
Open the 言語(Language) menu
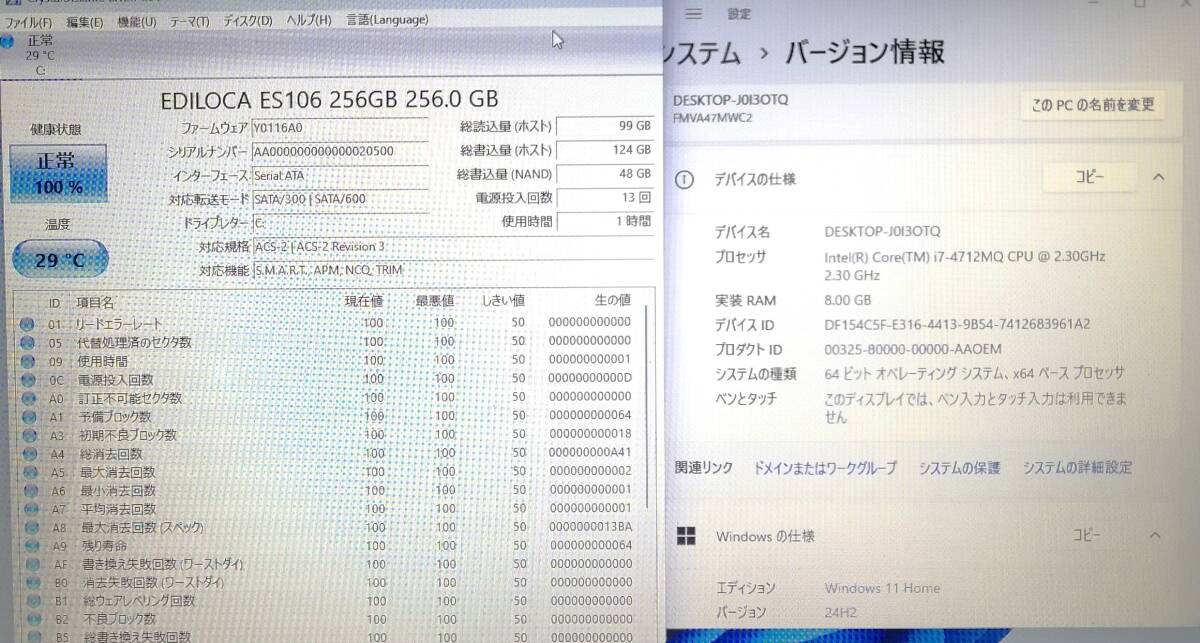click(x=387, y=20)
